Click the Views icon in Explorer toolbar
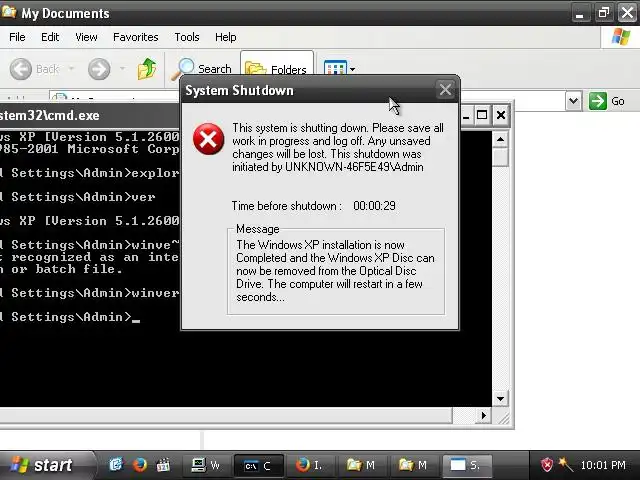 point(335,69)
